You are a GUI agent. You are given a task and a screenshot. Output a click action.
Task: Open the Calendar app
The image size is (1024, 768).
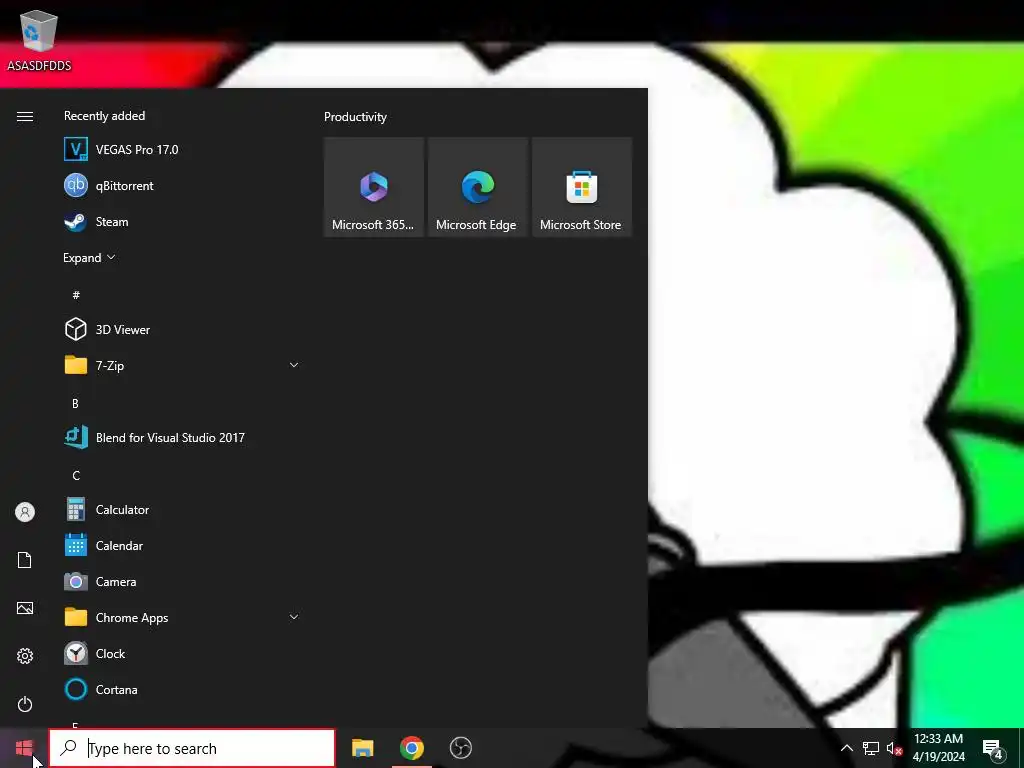[x=183, y=546]
